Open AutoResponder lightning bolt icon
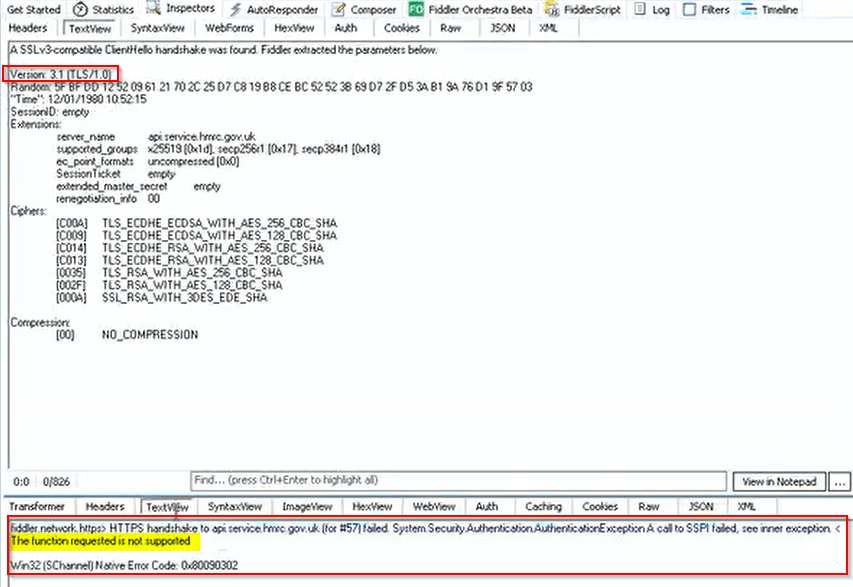Viewport: 853px width, 587px height. tap(235, 9)
